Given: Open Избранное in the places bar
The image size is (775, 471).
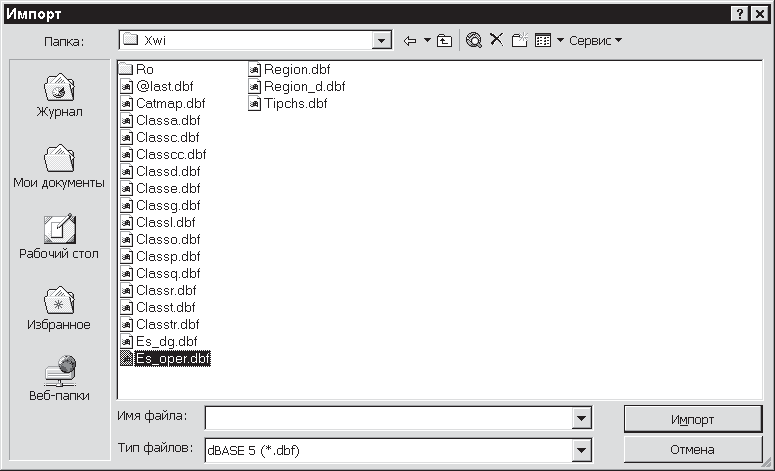Looking at the screenshot, I should (x=58, y=309).
